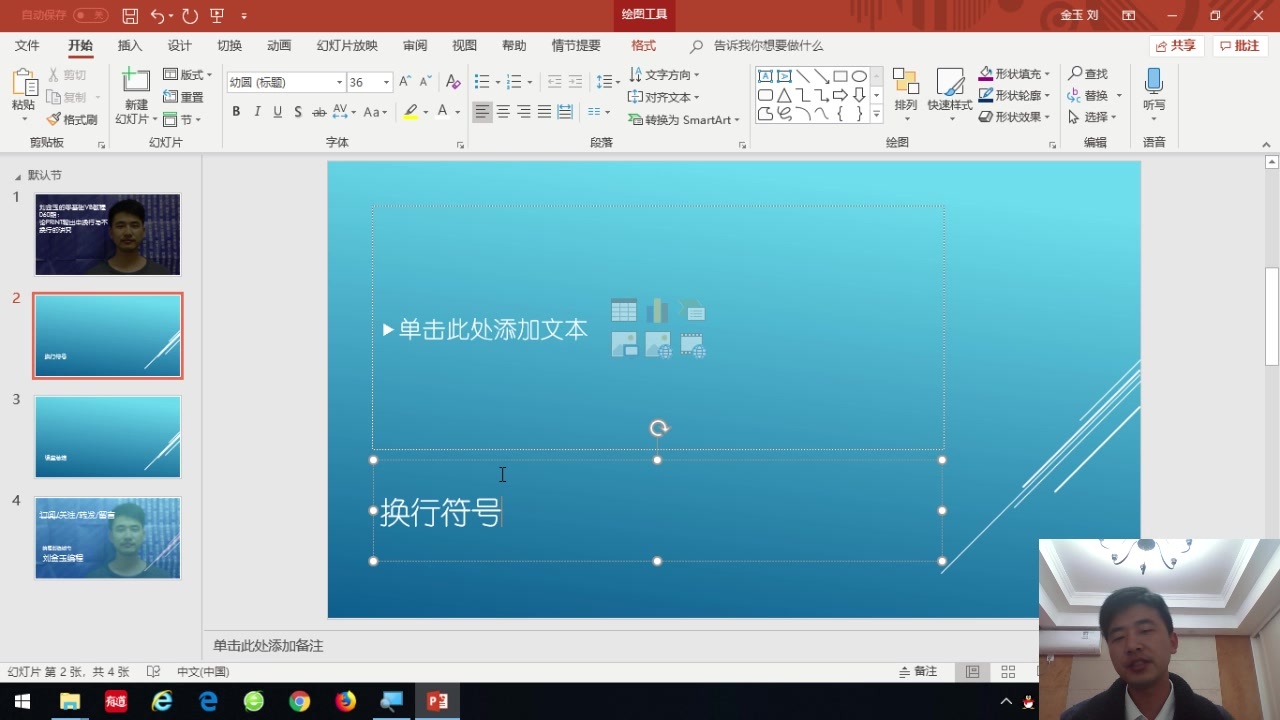1280x720 pixels.
Task: Click Shape Outline (形状轮廓) color pen
Action: [x=986, y=96]
